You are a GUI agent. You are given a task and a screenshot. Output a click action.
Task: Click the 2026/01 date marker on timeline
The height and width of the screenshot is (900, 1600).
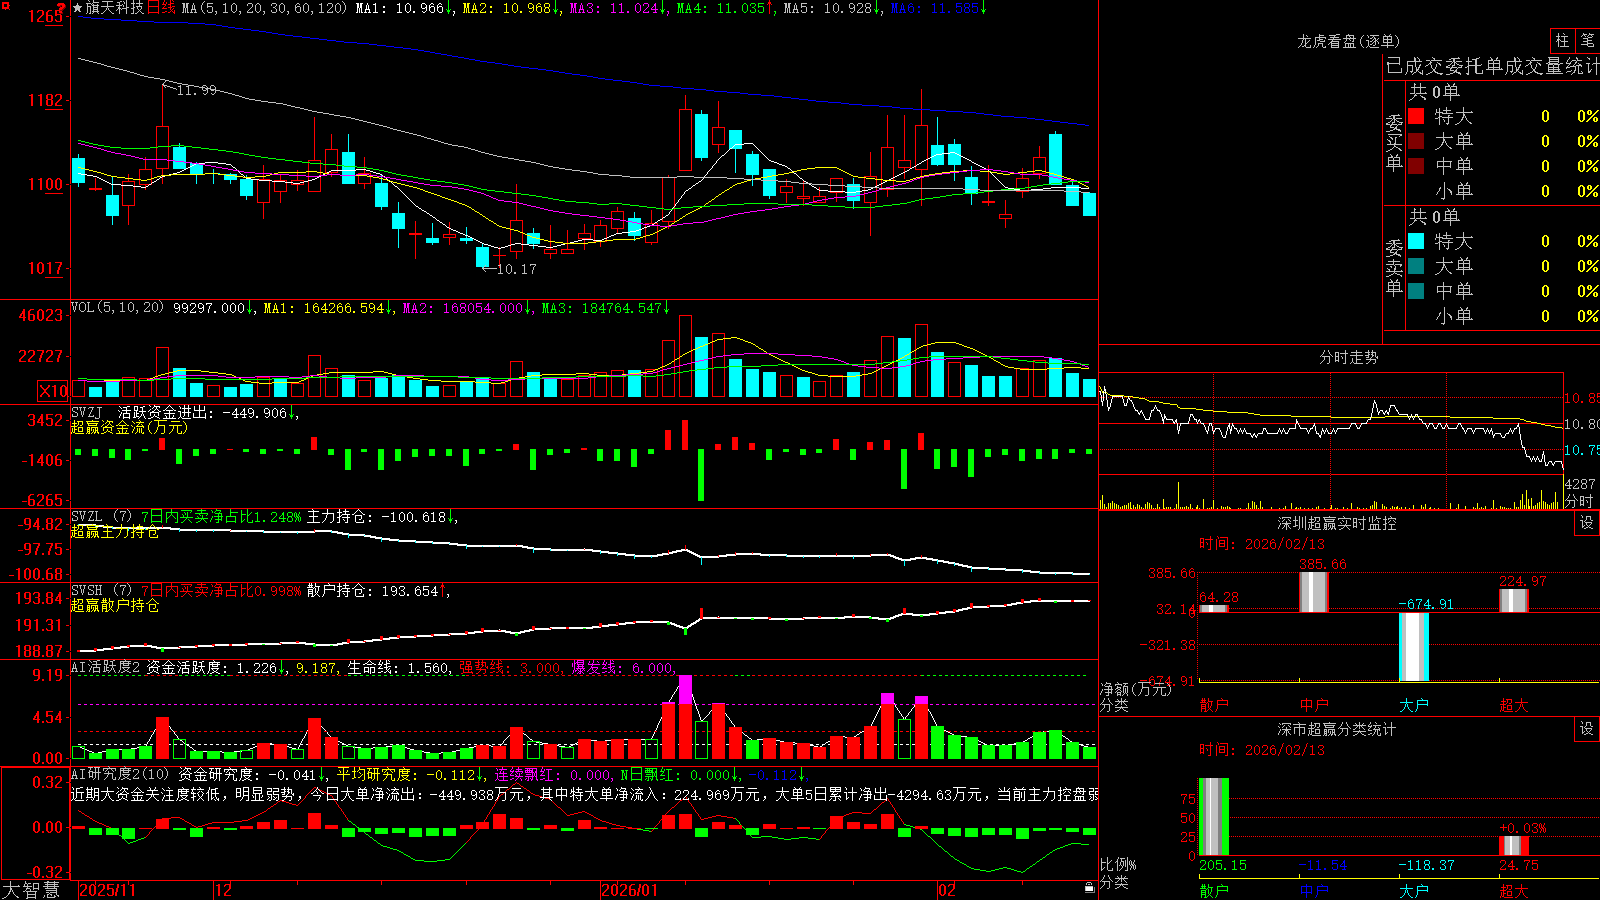coord(630,890)
